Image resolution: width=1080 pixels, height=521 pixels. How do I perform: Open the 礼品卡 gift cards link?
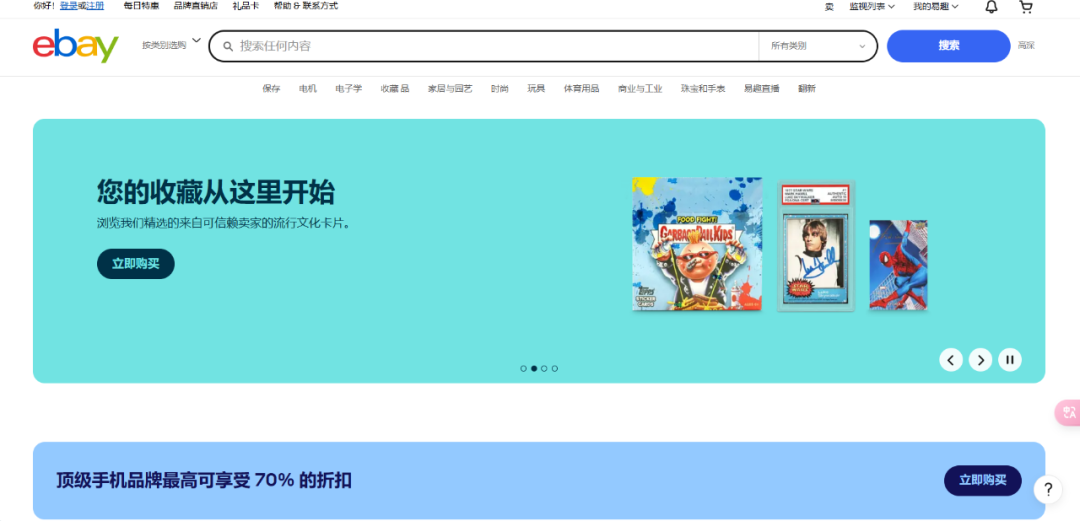(246, 6)
